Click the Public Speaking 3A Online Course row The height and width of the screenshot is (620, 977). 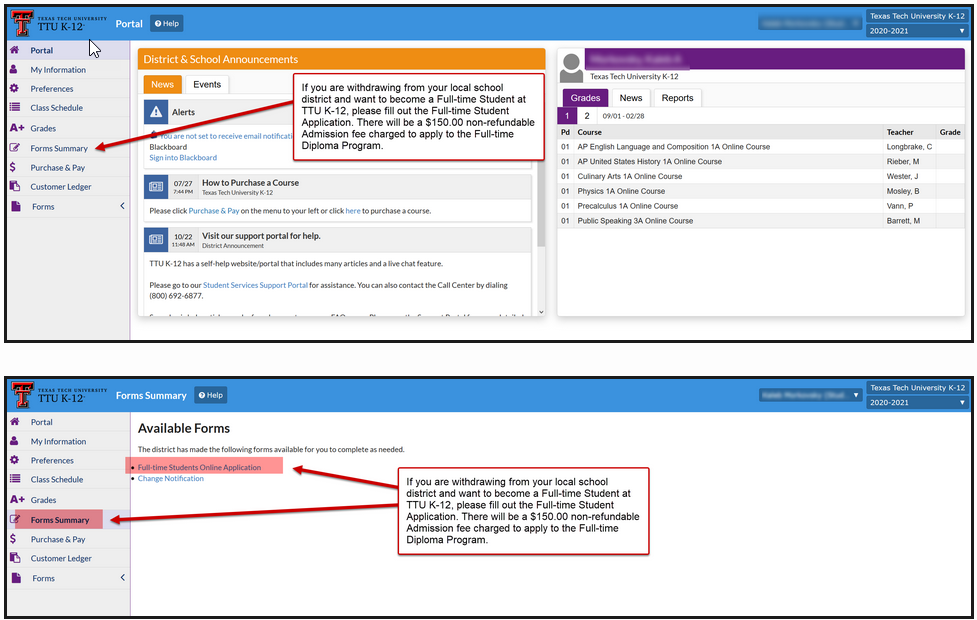tap(761, 221)
